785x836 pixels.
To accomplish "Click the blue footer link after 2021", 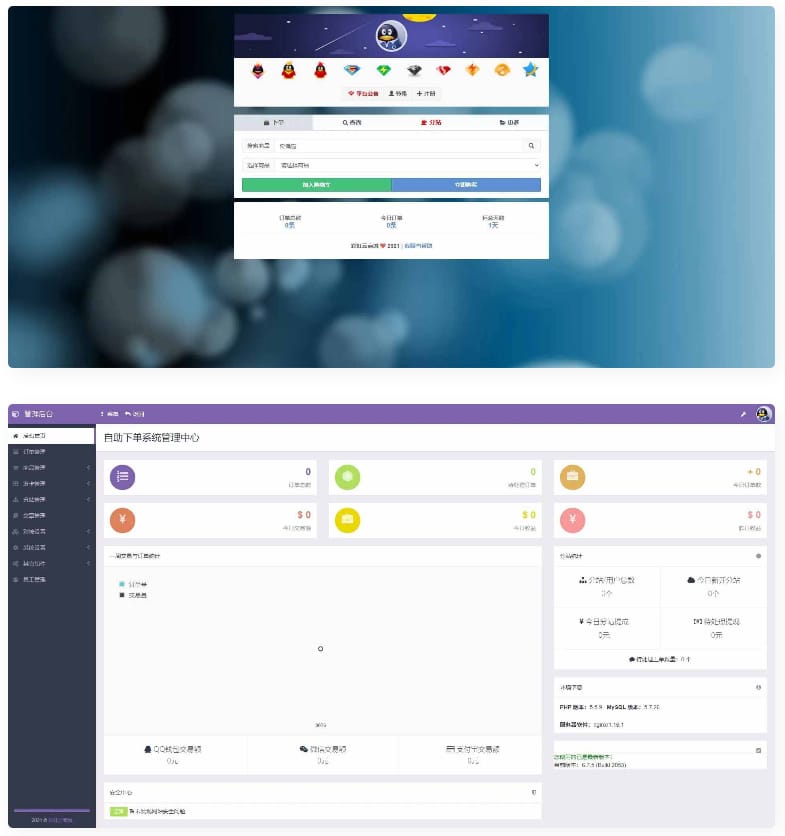I will [418, 245].
